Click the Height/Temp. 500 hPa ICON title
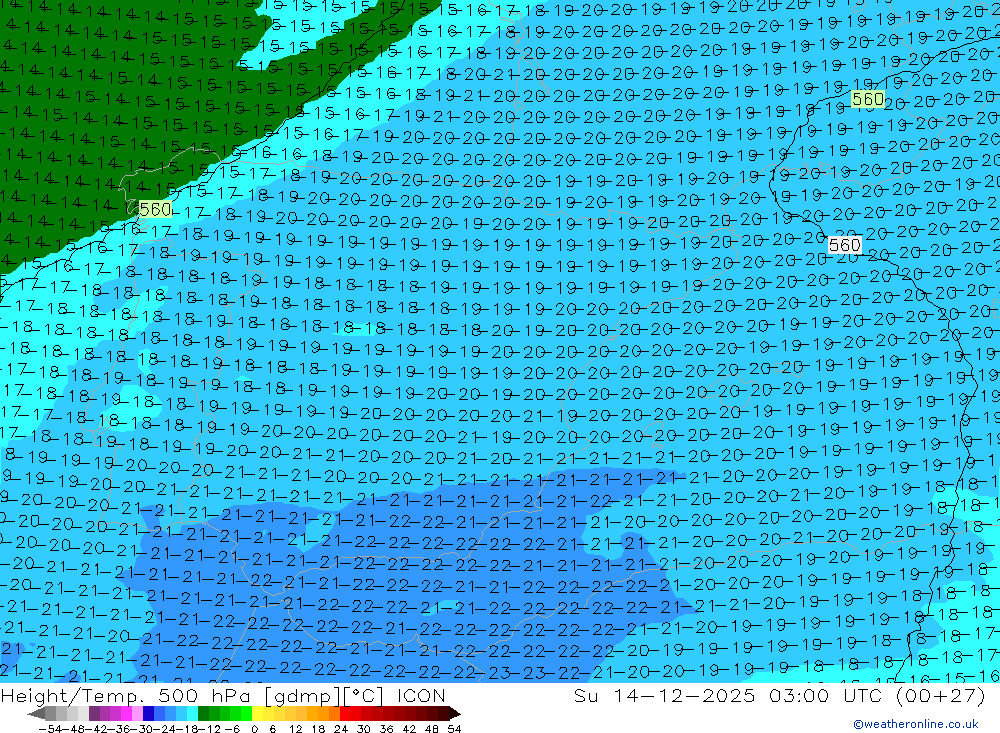Image resolution: width=1000 pixels, height=733 pixels. point(223,695)
